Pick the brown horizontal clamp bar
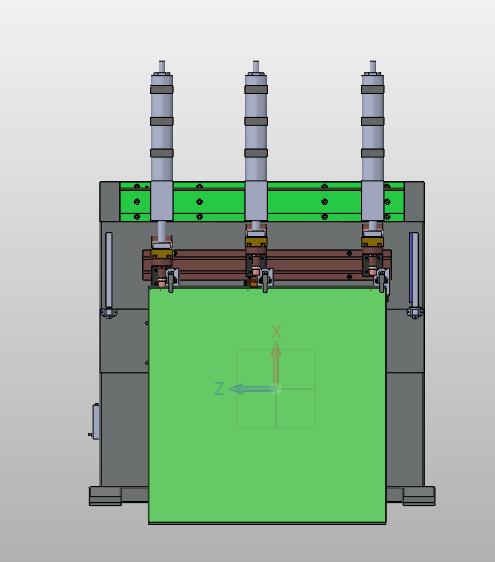The image size is (495, 562). 267,265
